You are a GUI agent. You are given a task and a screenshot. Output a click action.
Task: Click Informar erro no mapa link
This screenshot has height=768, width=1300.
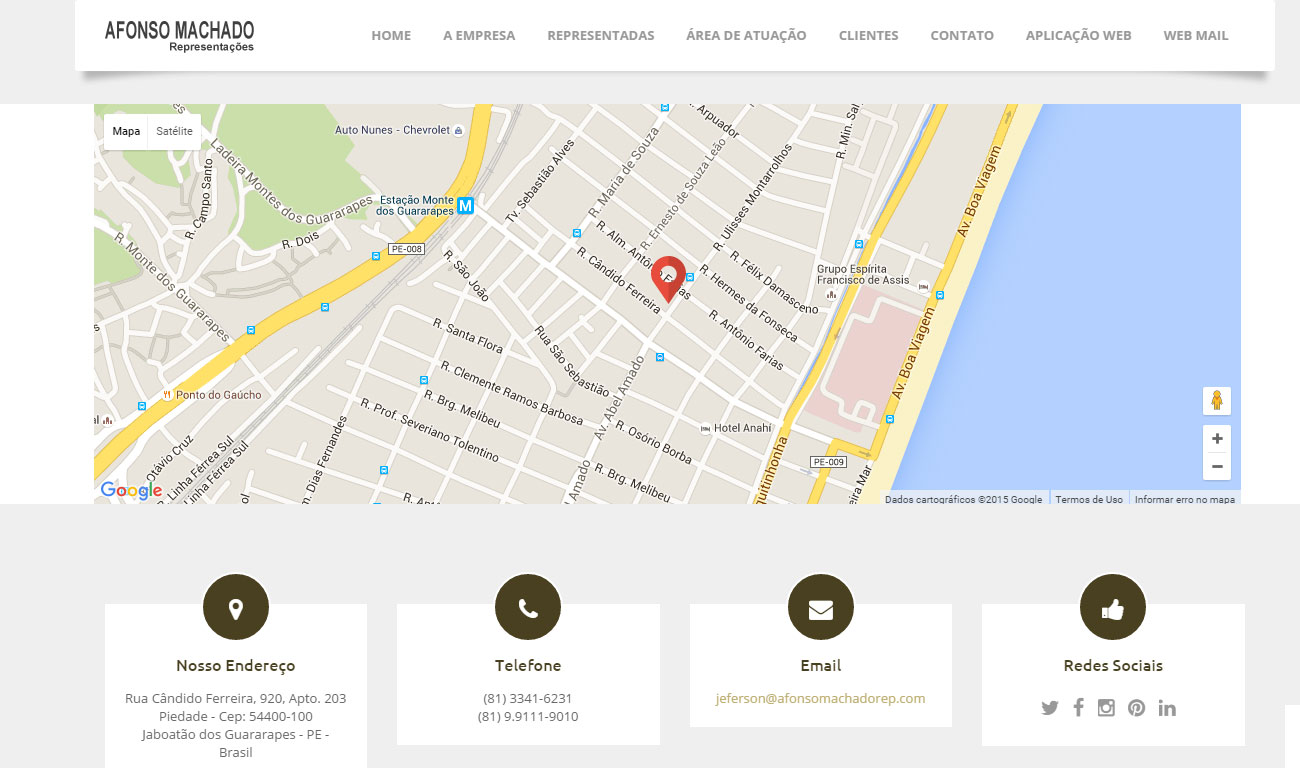point(1184,499)
